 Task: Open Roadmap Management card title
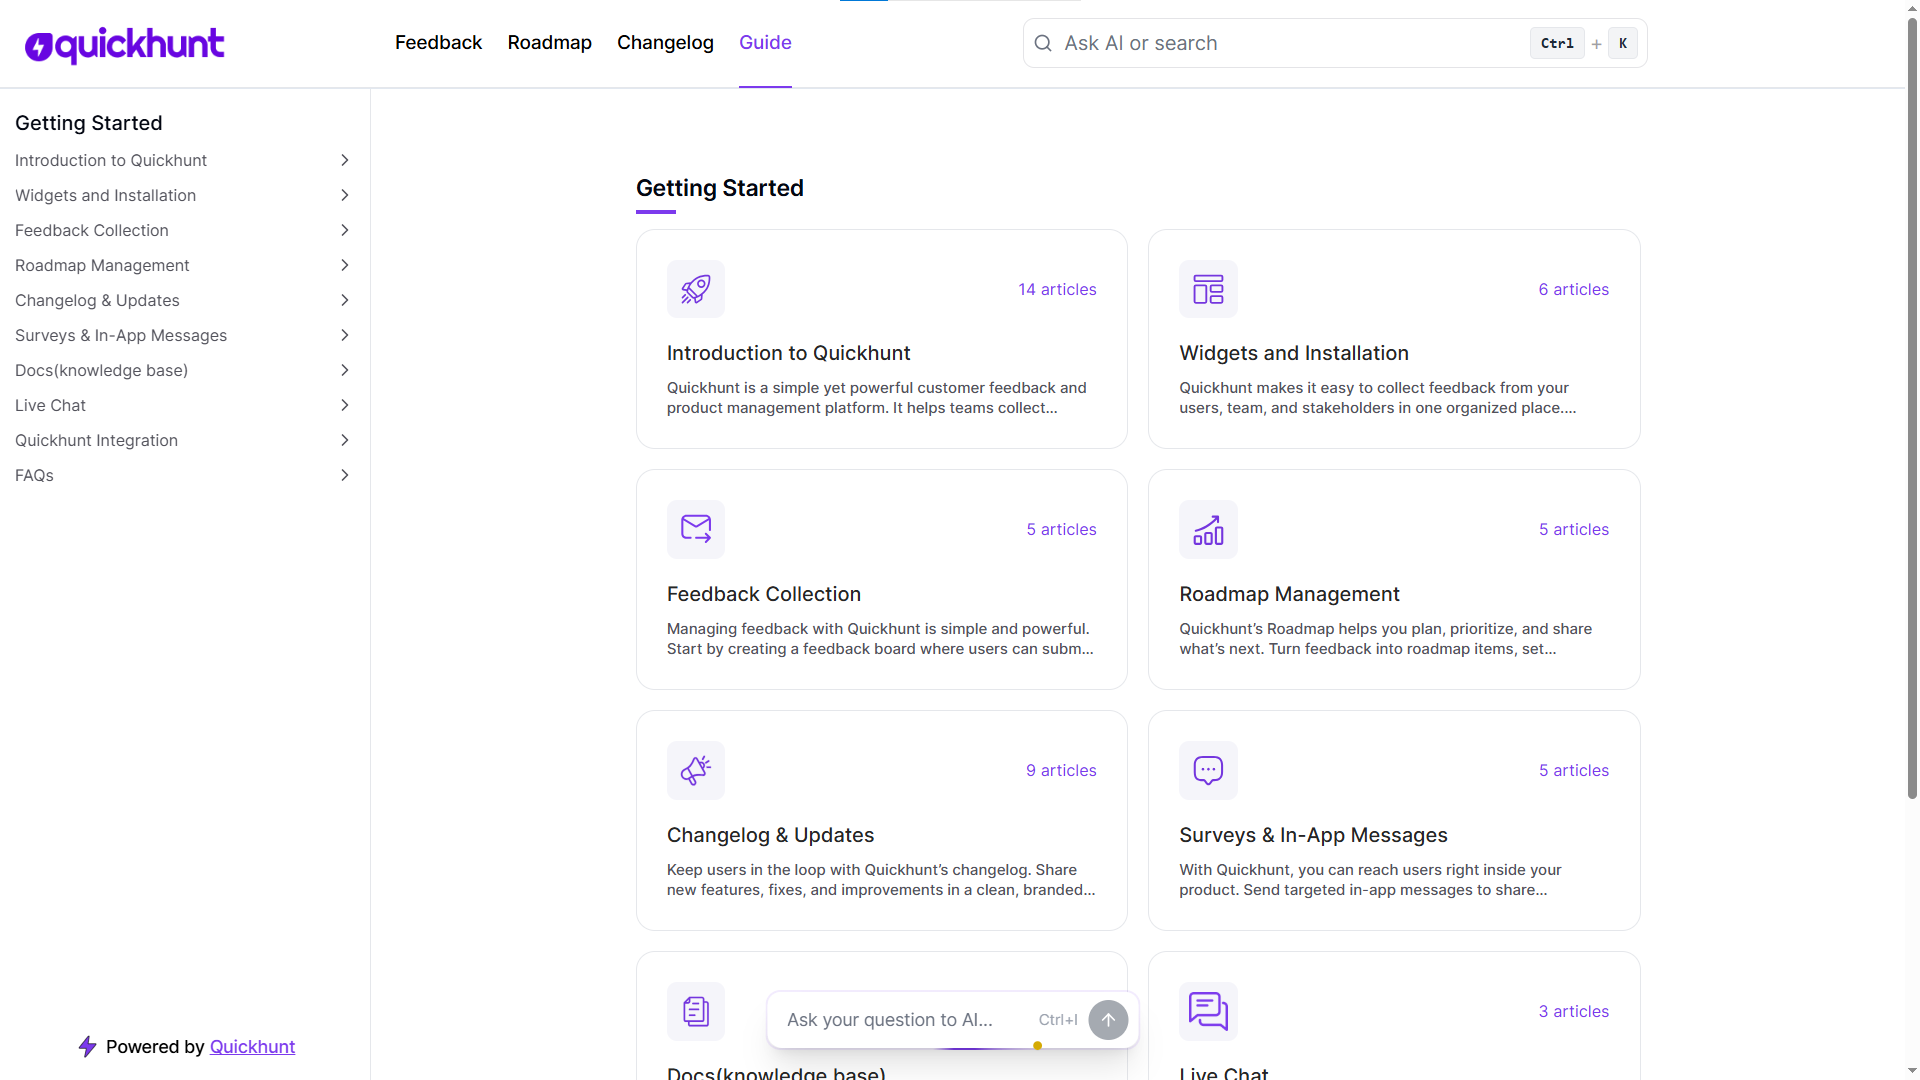[x=1289, y=594]
